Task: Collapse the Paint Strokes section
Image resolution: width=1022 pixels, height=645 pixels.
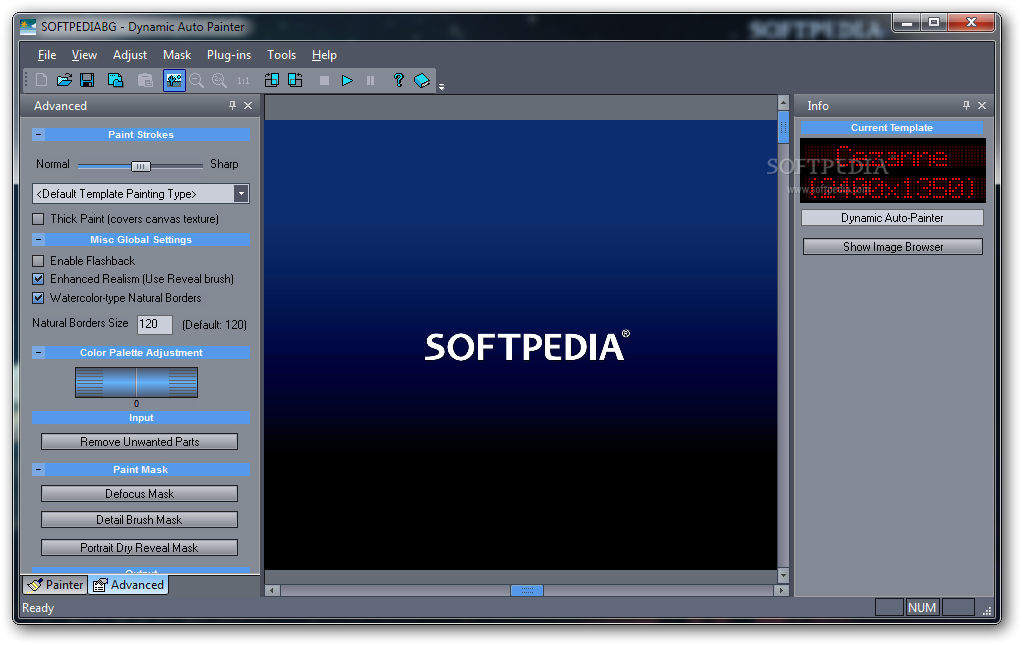Action: 38,135
